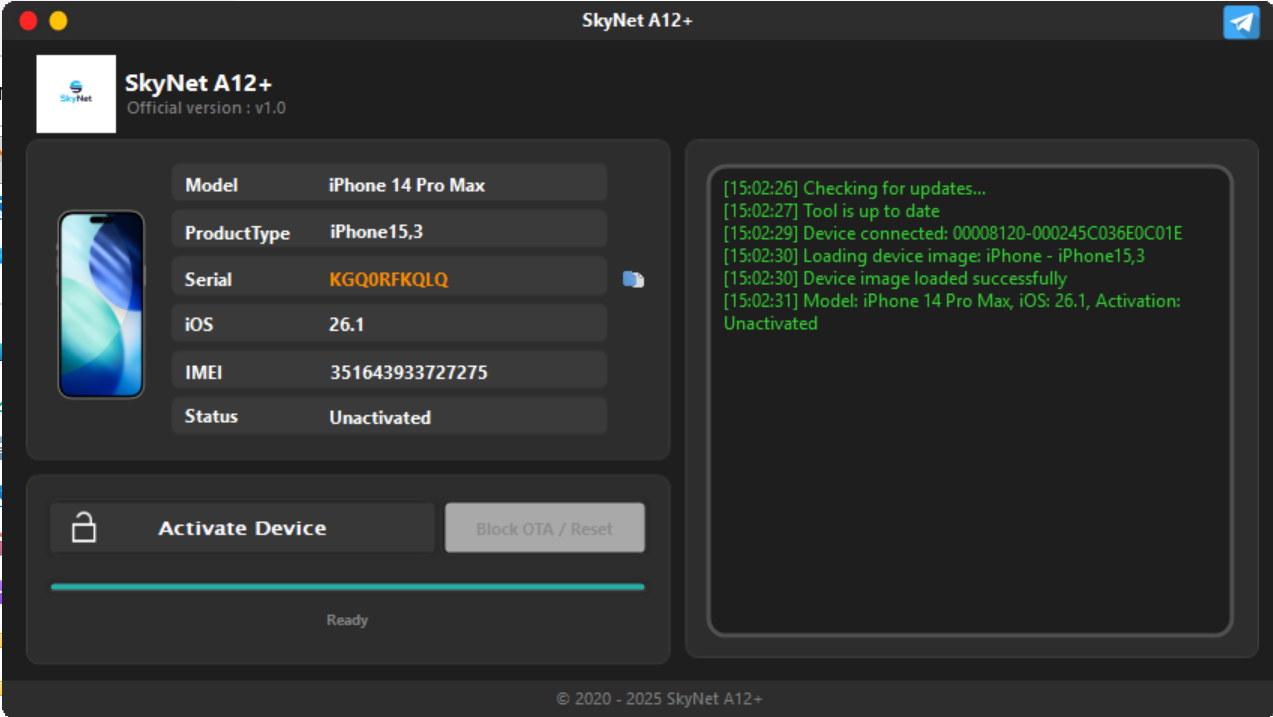Open the Telegram channel icon

[1241, 22]
